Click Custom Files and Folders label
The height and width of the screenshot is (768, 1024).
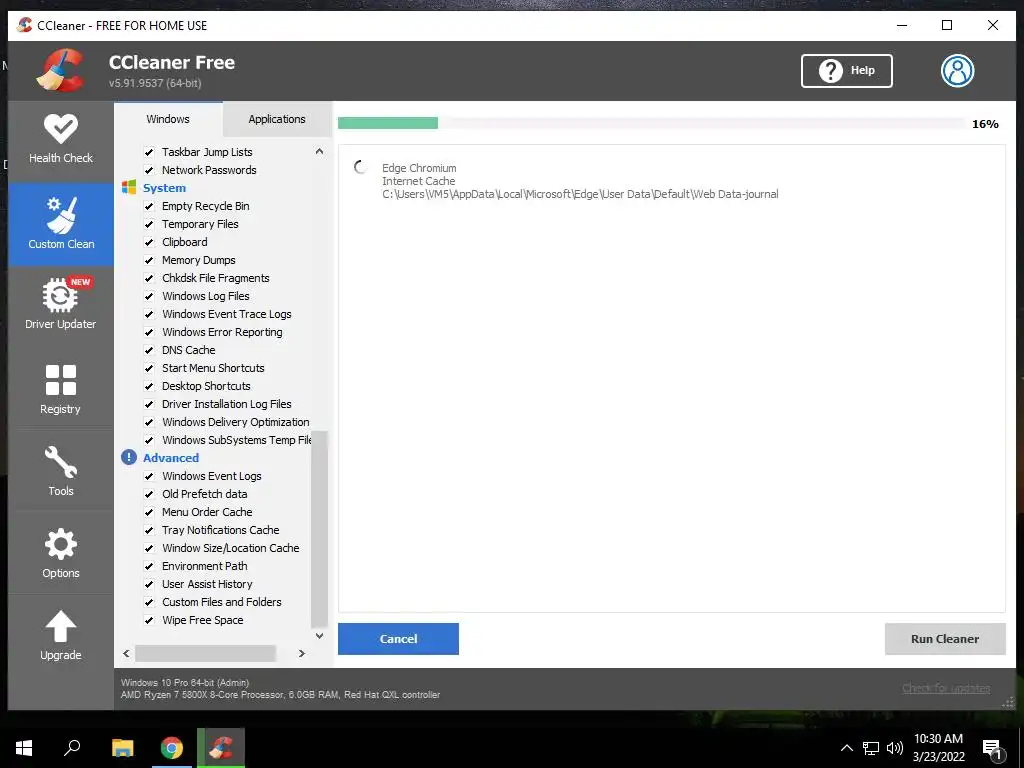[x=221, y=602]
